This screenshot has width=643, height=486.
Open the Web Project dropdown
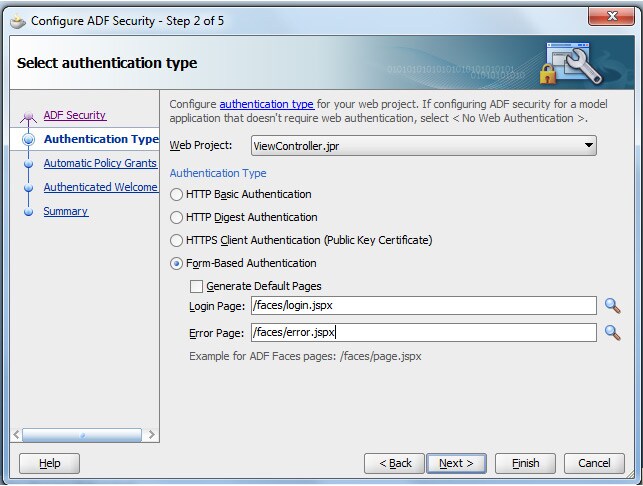coord(424,146)
